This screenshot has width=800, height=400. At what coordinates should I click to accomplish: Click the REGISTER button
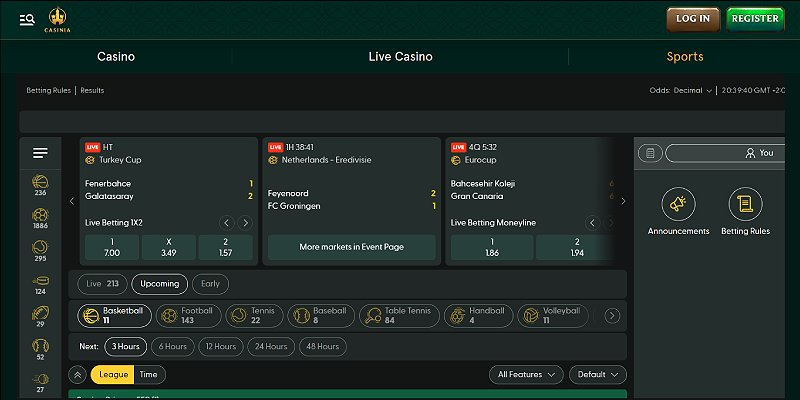[x=755, y=19]
